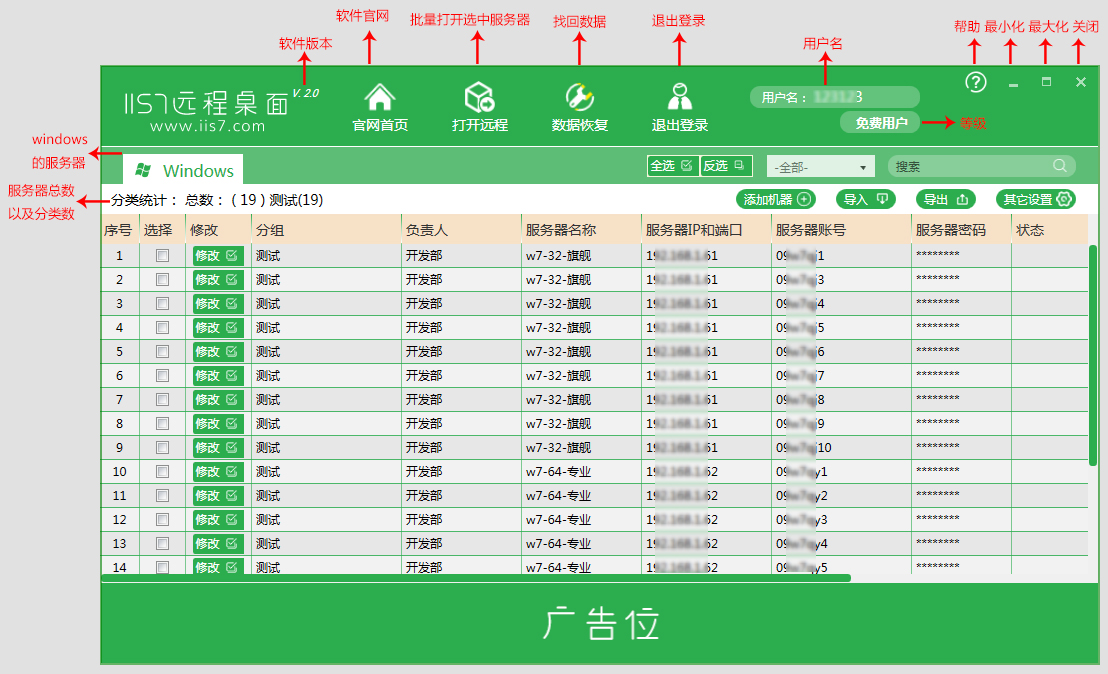Screen dimensions: 1108x674
Task: Click w7-64-专业 server name in row 10
Action: coord(558,472)
